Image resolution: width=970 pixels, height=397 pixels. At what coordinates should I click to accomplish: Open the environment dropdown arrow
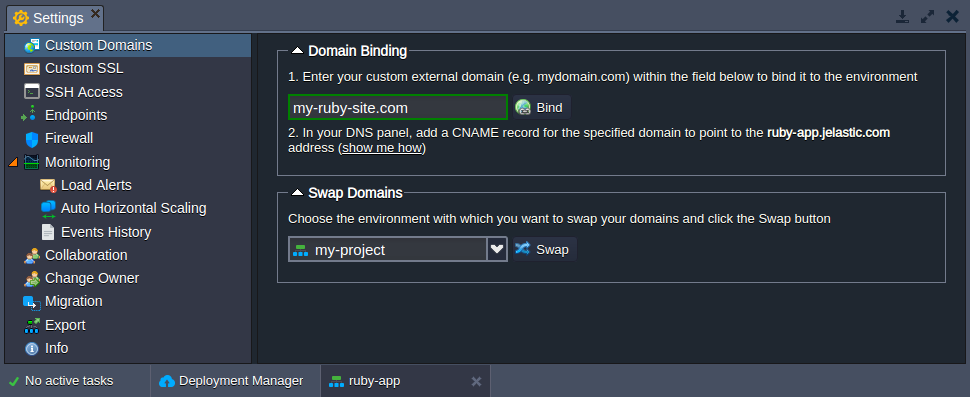(497, 249)
